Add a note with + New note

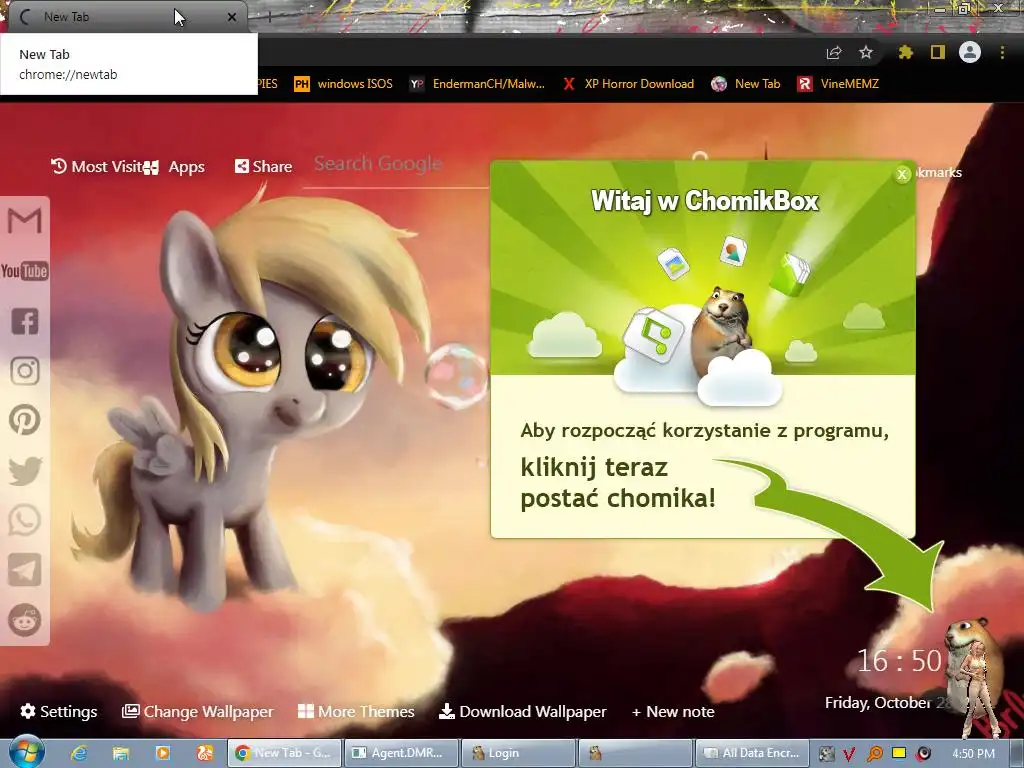click(x=673, y=711)
